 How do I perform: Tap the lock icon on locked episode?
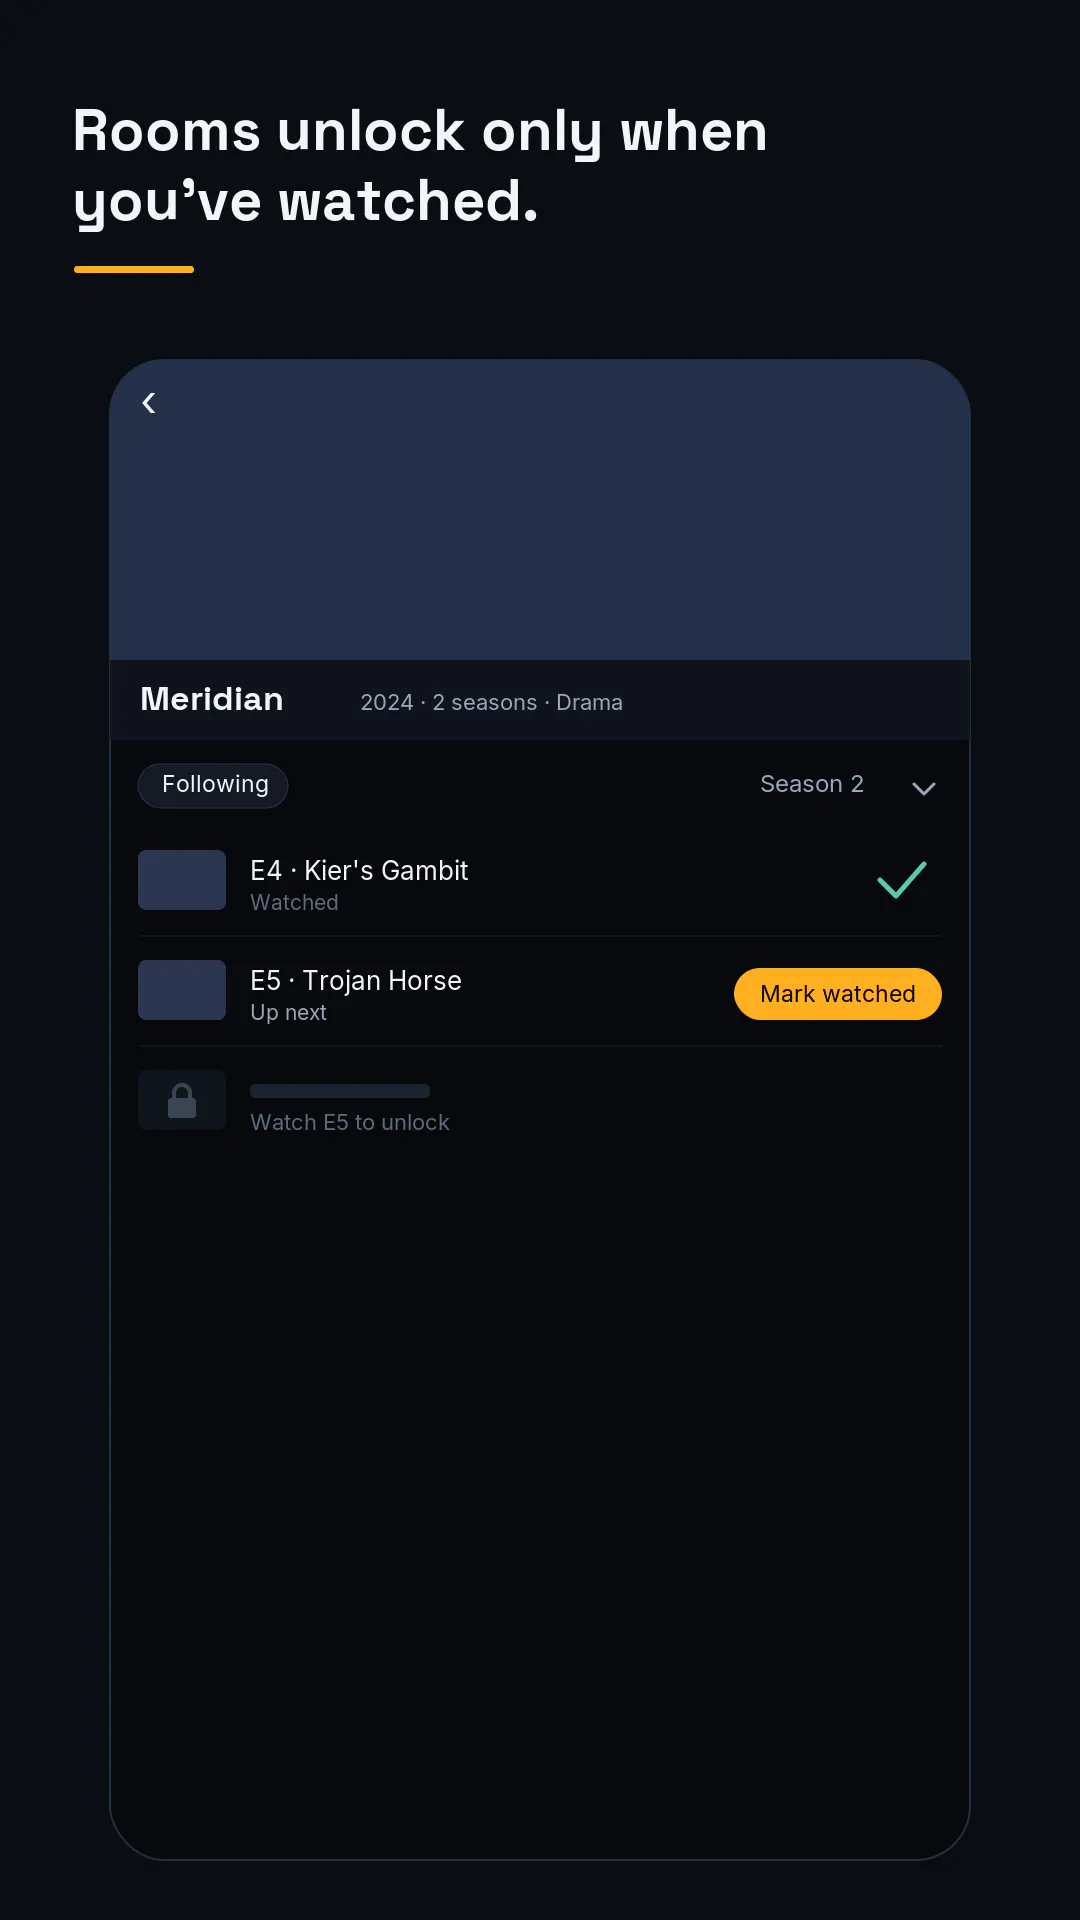pyautogui.click(x=182, y=1100)
